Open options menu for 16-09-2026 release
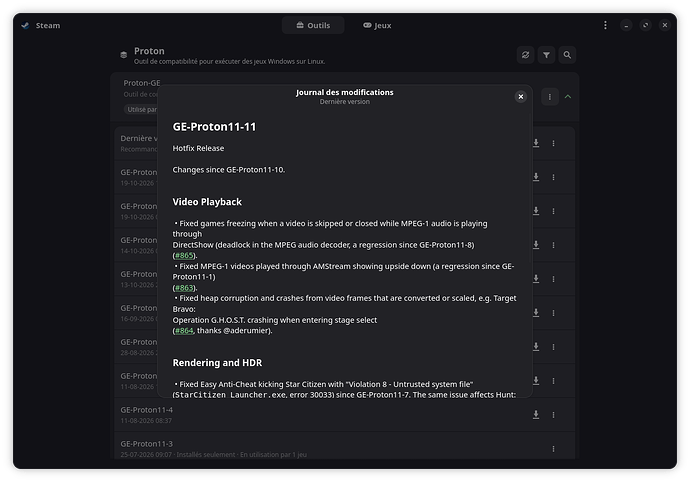 pos(553,312)
